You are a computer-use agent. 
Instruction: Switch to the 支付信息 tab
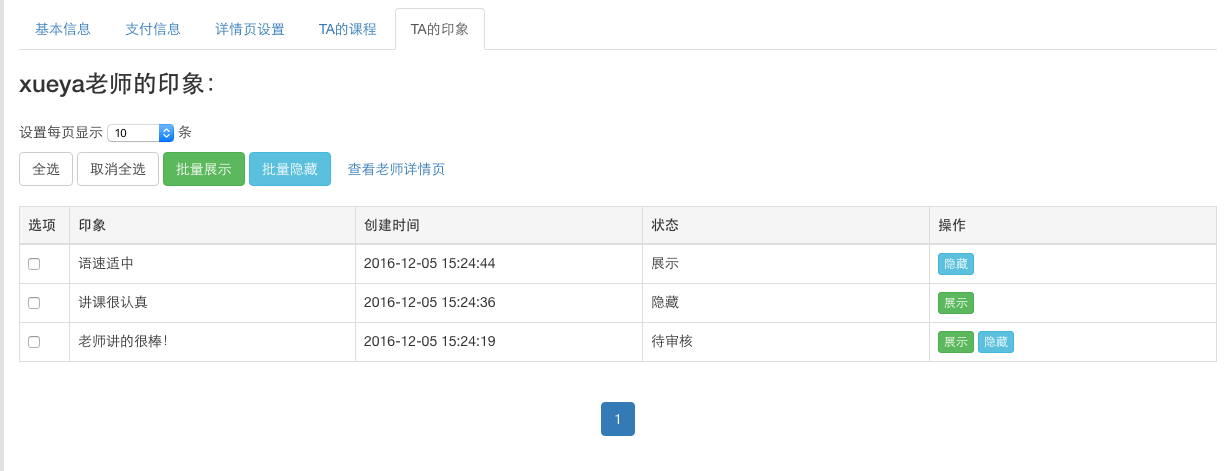[x=153, y=29]
